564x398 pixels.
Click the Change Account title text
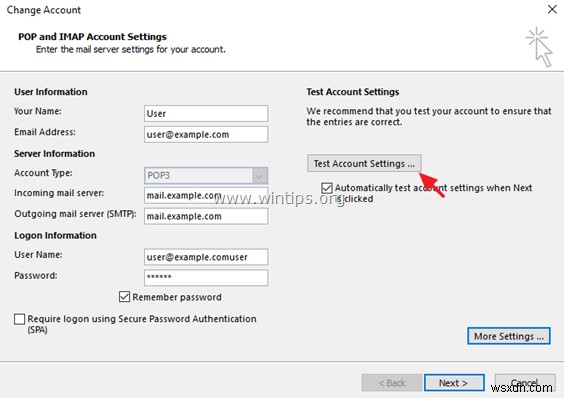[x=44, y=10]
